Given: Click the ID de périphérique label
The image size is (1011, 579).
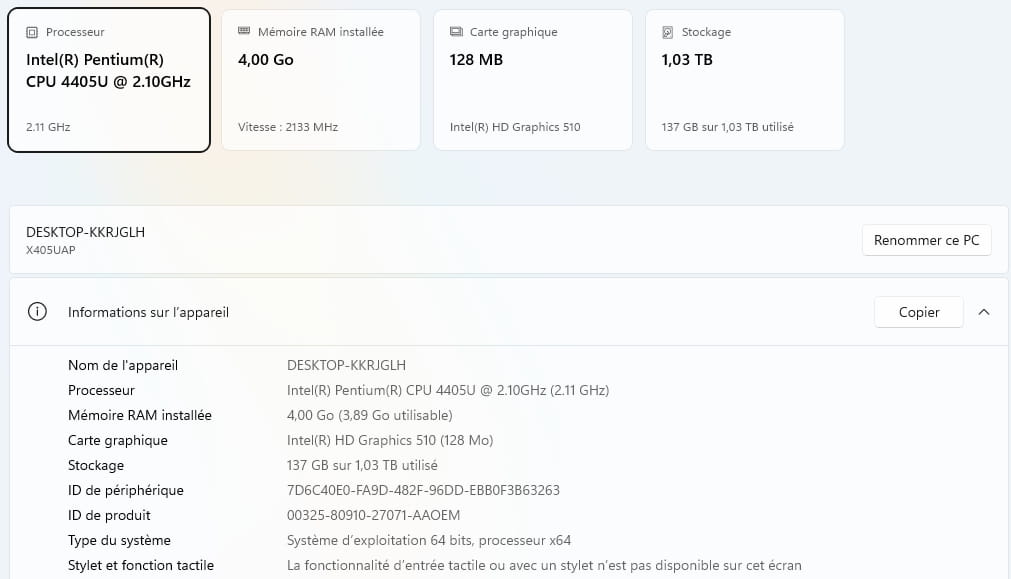Looking at the screenshot, I should (126, 491).
